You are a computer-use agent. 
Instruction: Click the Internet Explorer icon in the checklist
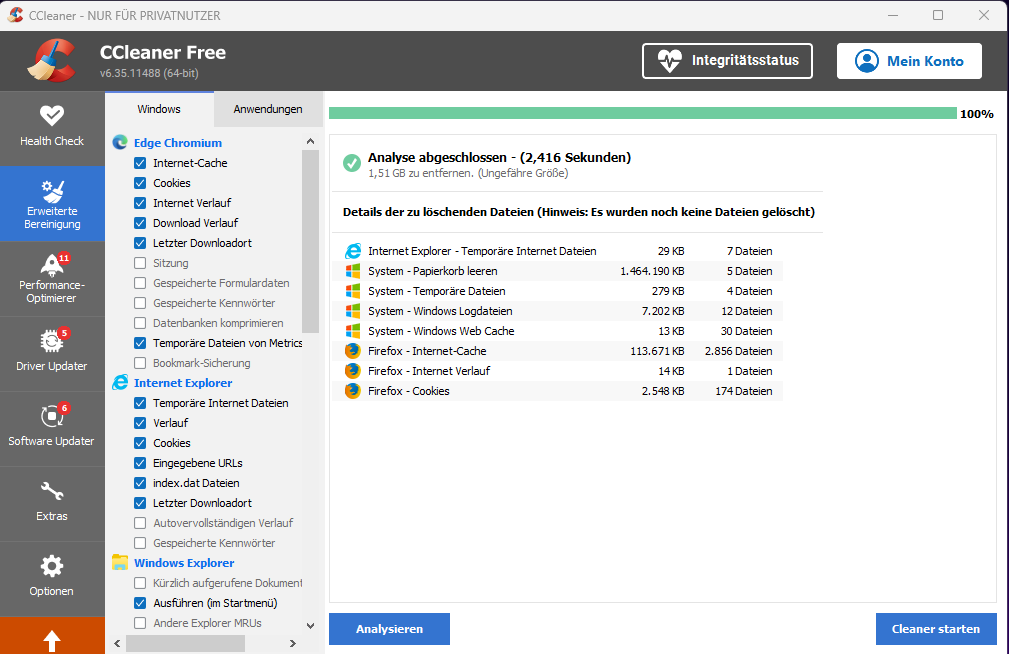[120, 382]
